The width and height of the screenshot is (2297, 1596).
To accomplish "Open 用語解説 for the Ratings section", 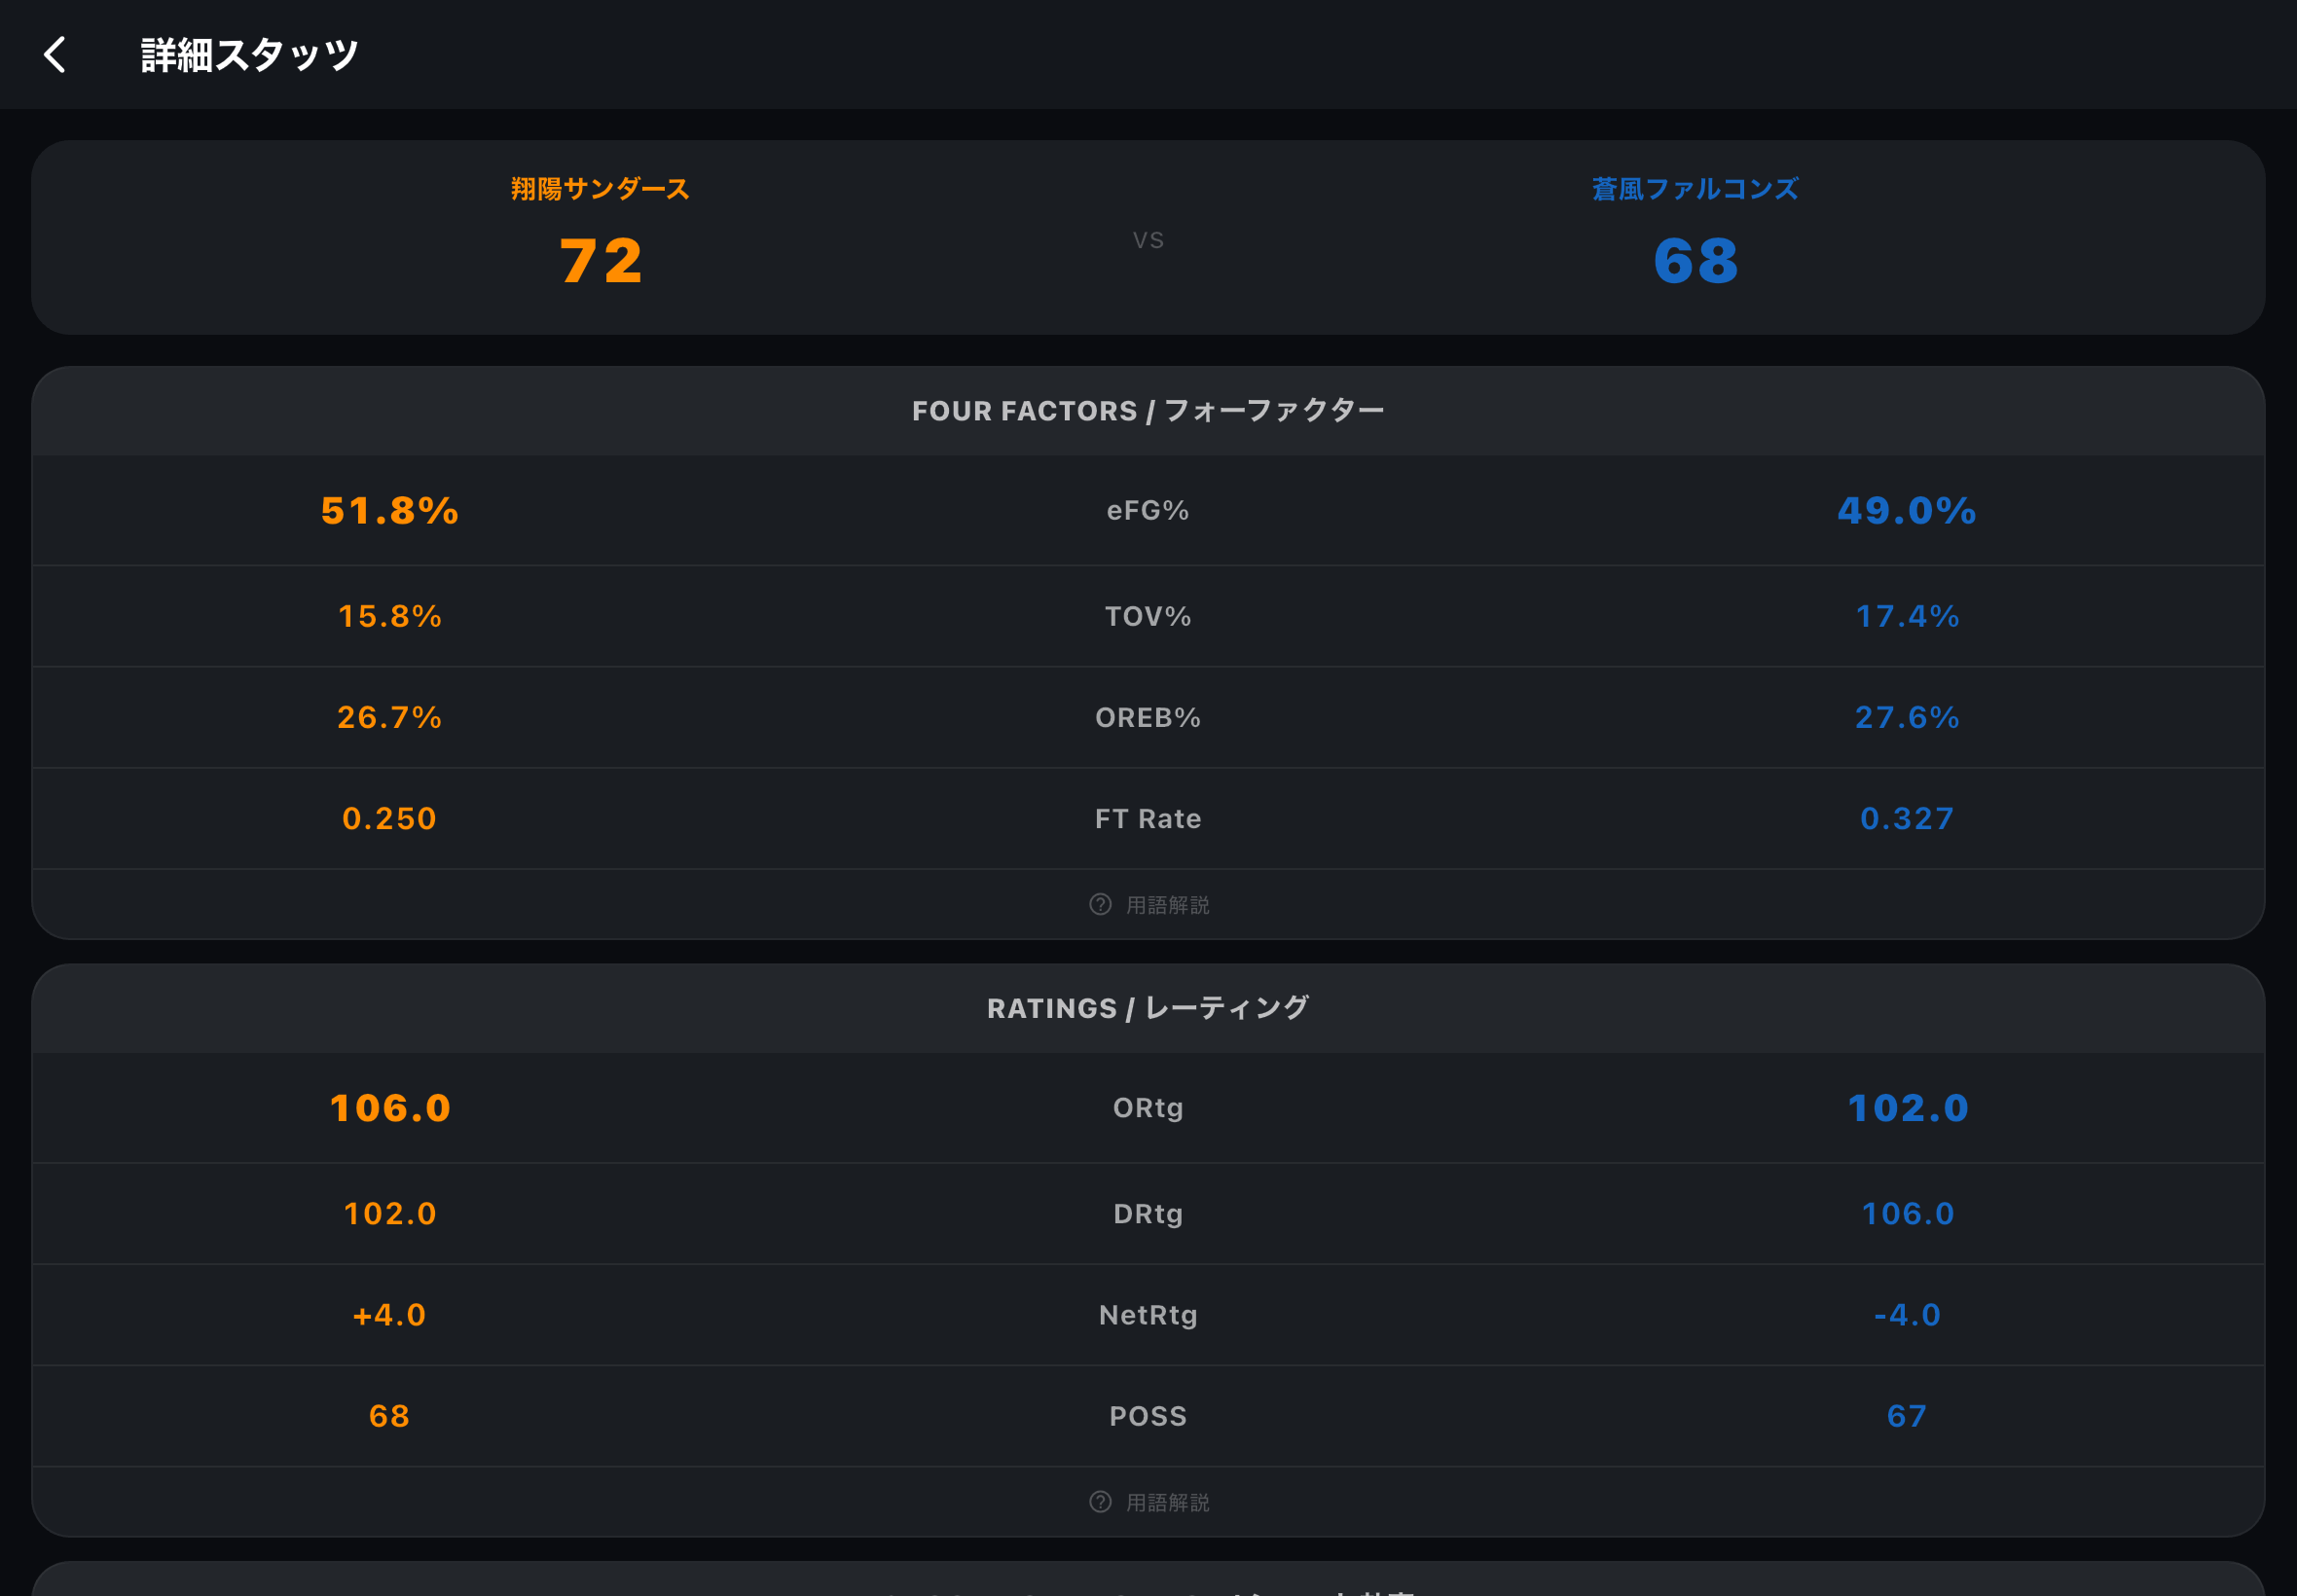I will pos(1167,1502).
